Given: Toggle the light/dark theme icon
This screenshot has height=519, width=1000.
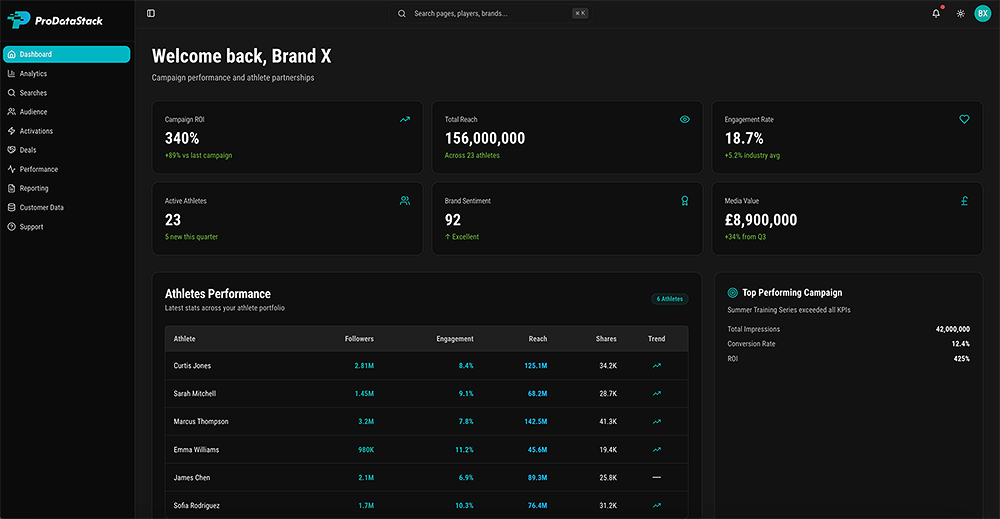Looking at the screenshot, I should [960, 13].
